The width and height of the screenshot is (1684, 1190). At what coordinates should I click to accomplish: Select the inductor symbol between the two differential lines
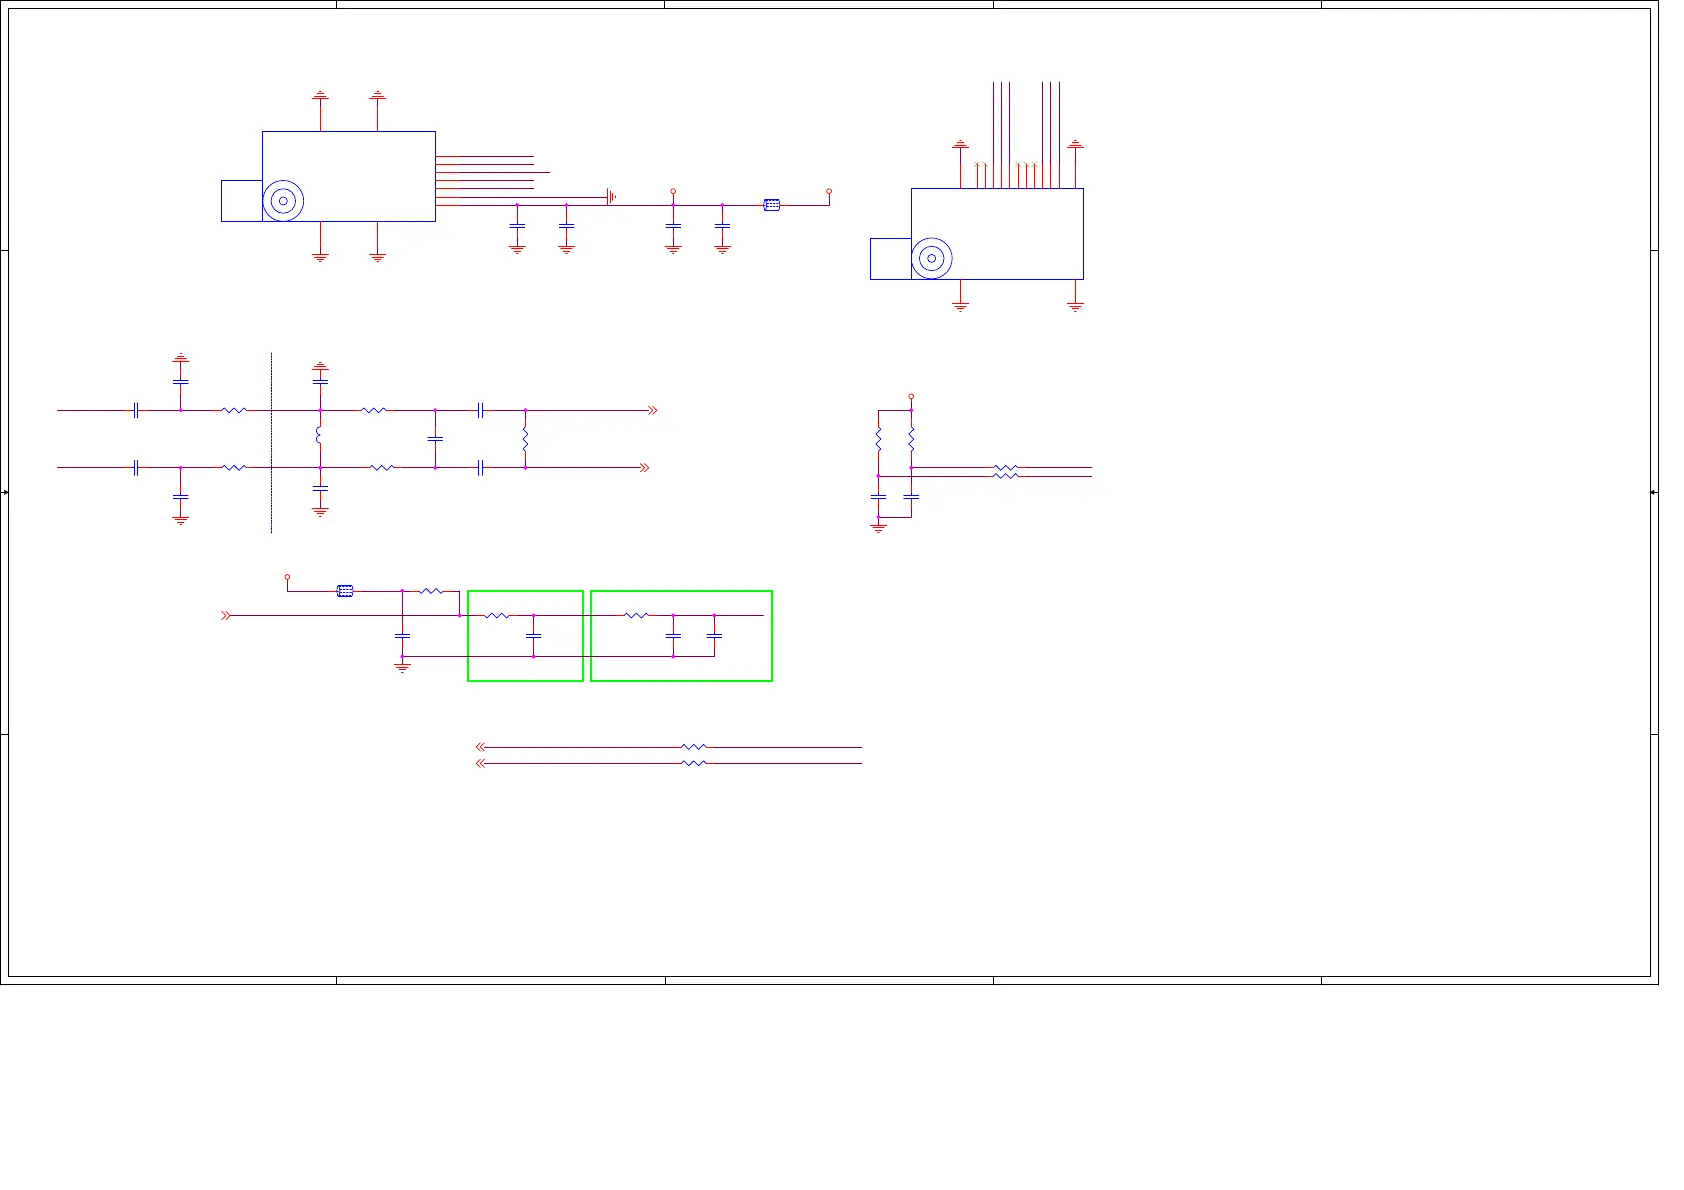[319, 437]
